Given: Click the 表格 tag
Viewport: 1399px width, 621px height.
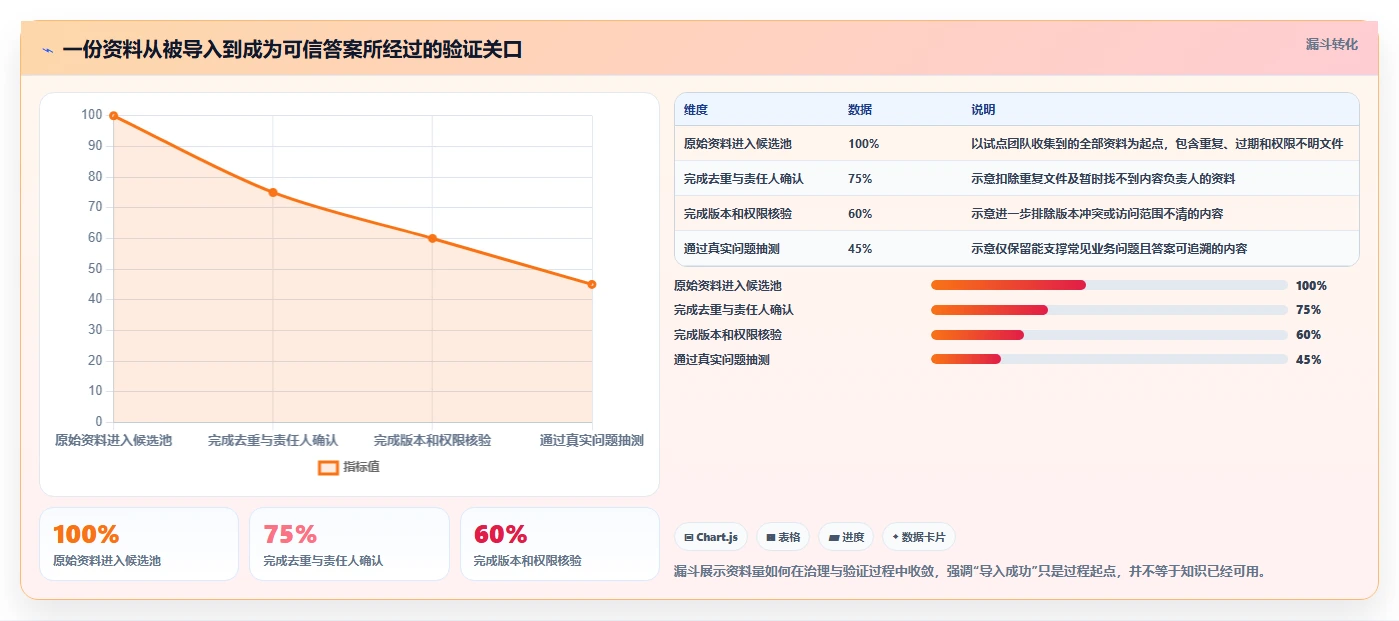Looking at the screenshot, I should click(783, 537).
